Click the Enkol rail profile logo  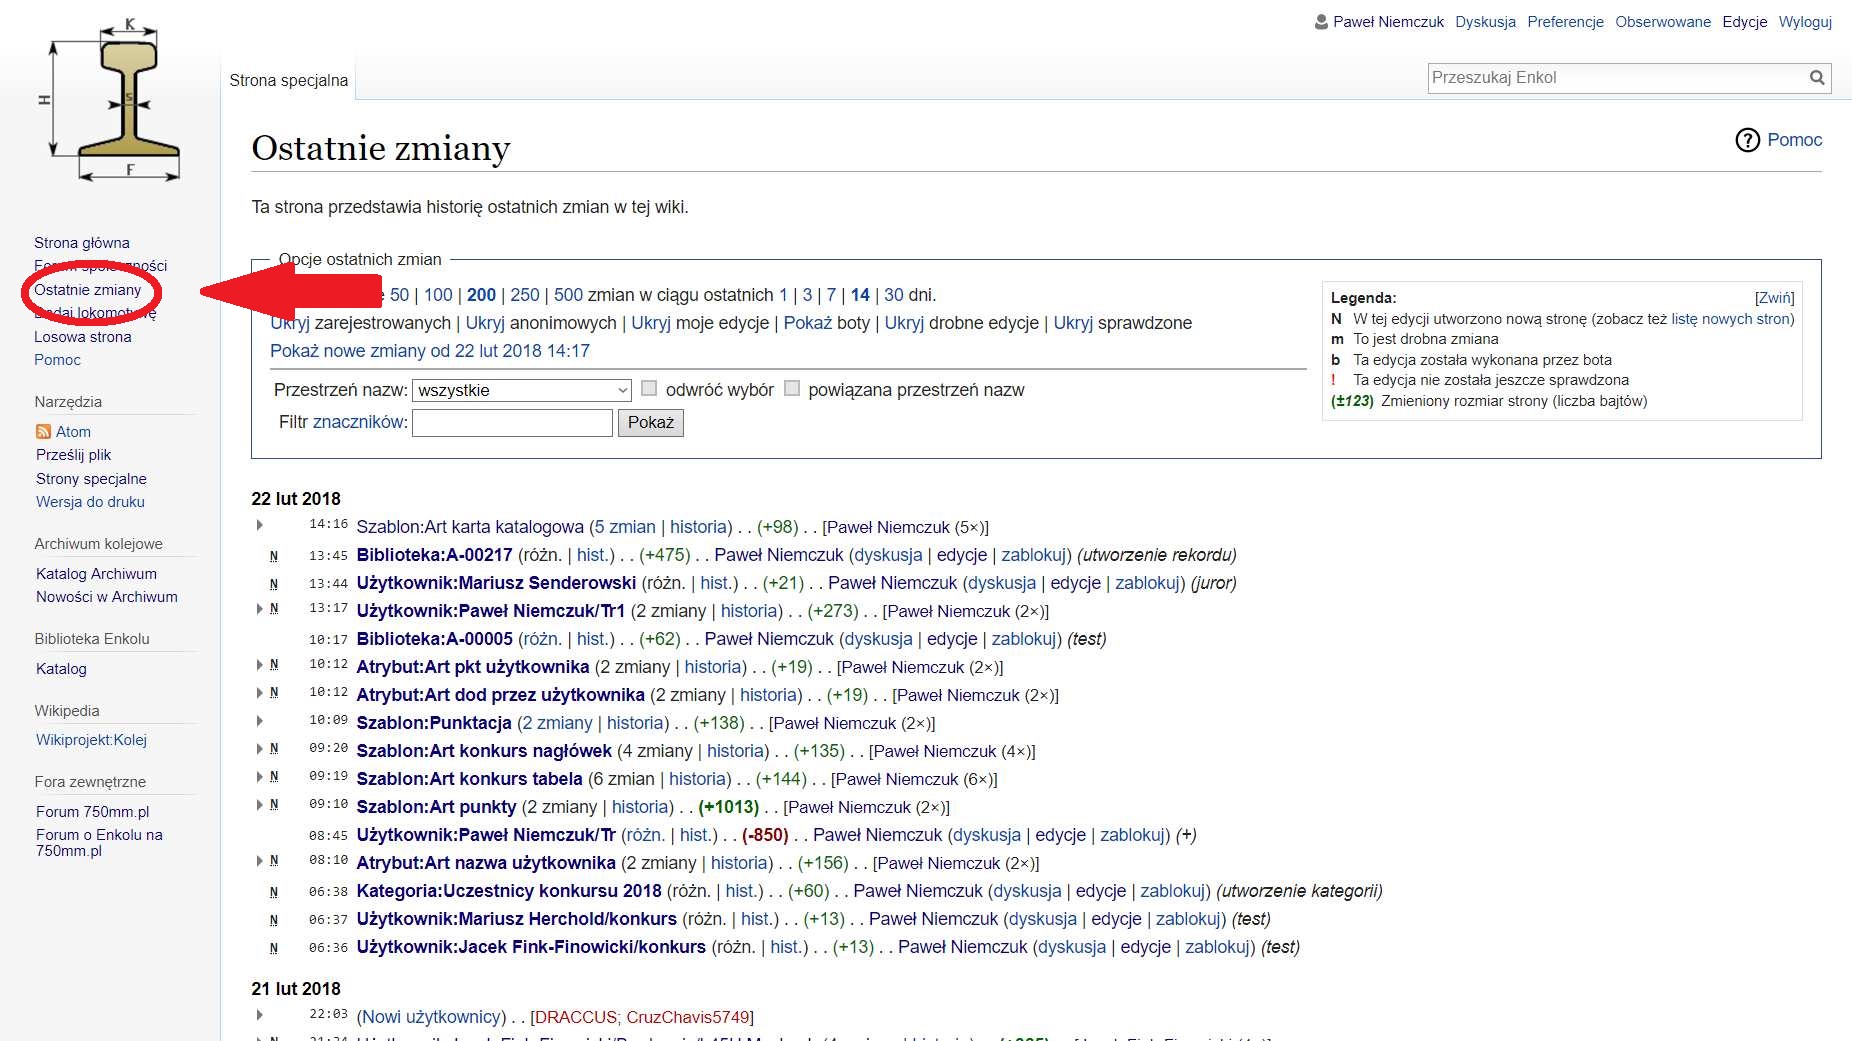(110, 100)
